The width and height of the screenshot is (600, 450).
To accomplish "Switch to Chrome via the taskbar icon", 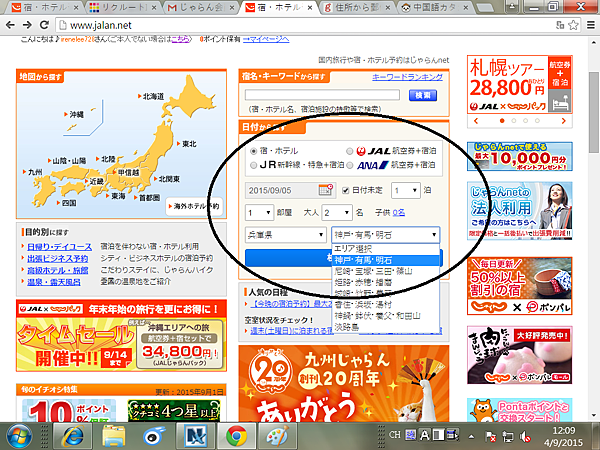I will (236, 436).
